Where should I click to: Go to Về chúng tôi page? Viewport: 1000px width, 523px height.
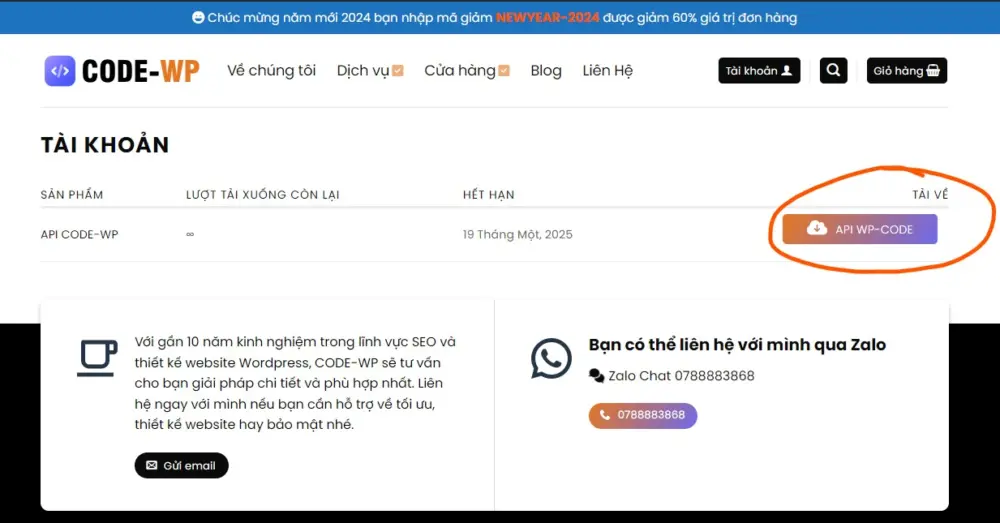(x=271, y=70)
